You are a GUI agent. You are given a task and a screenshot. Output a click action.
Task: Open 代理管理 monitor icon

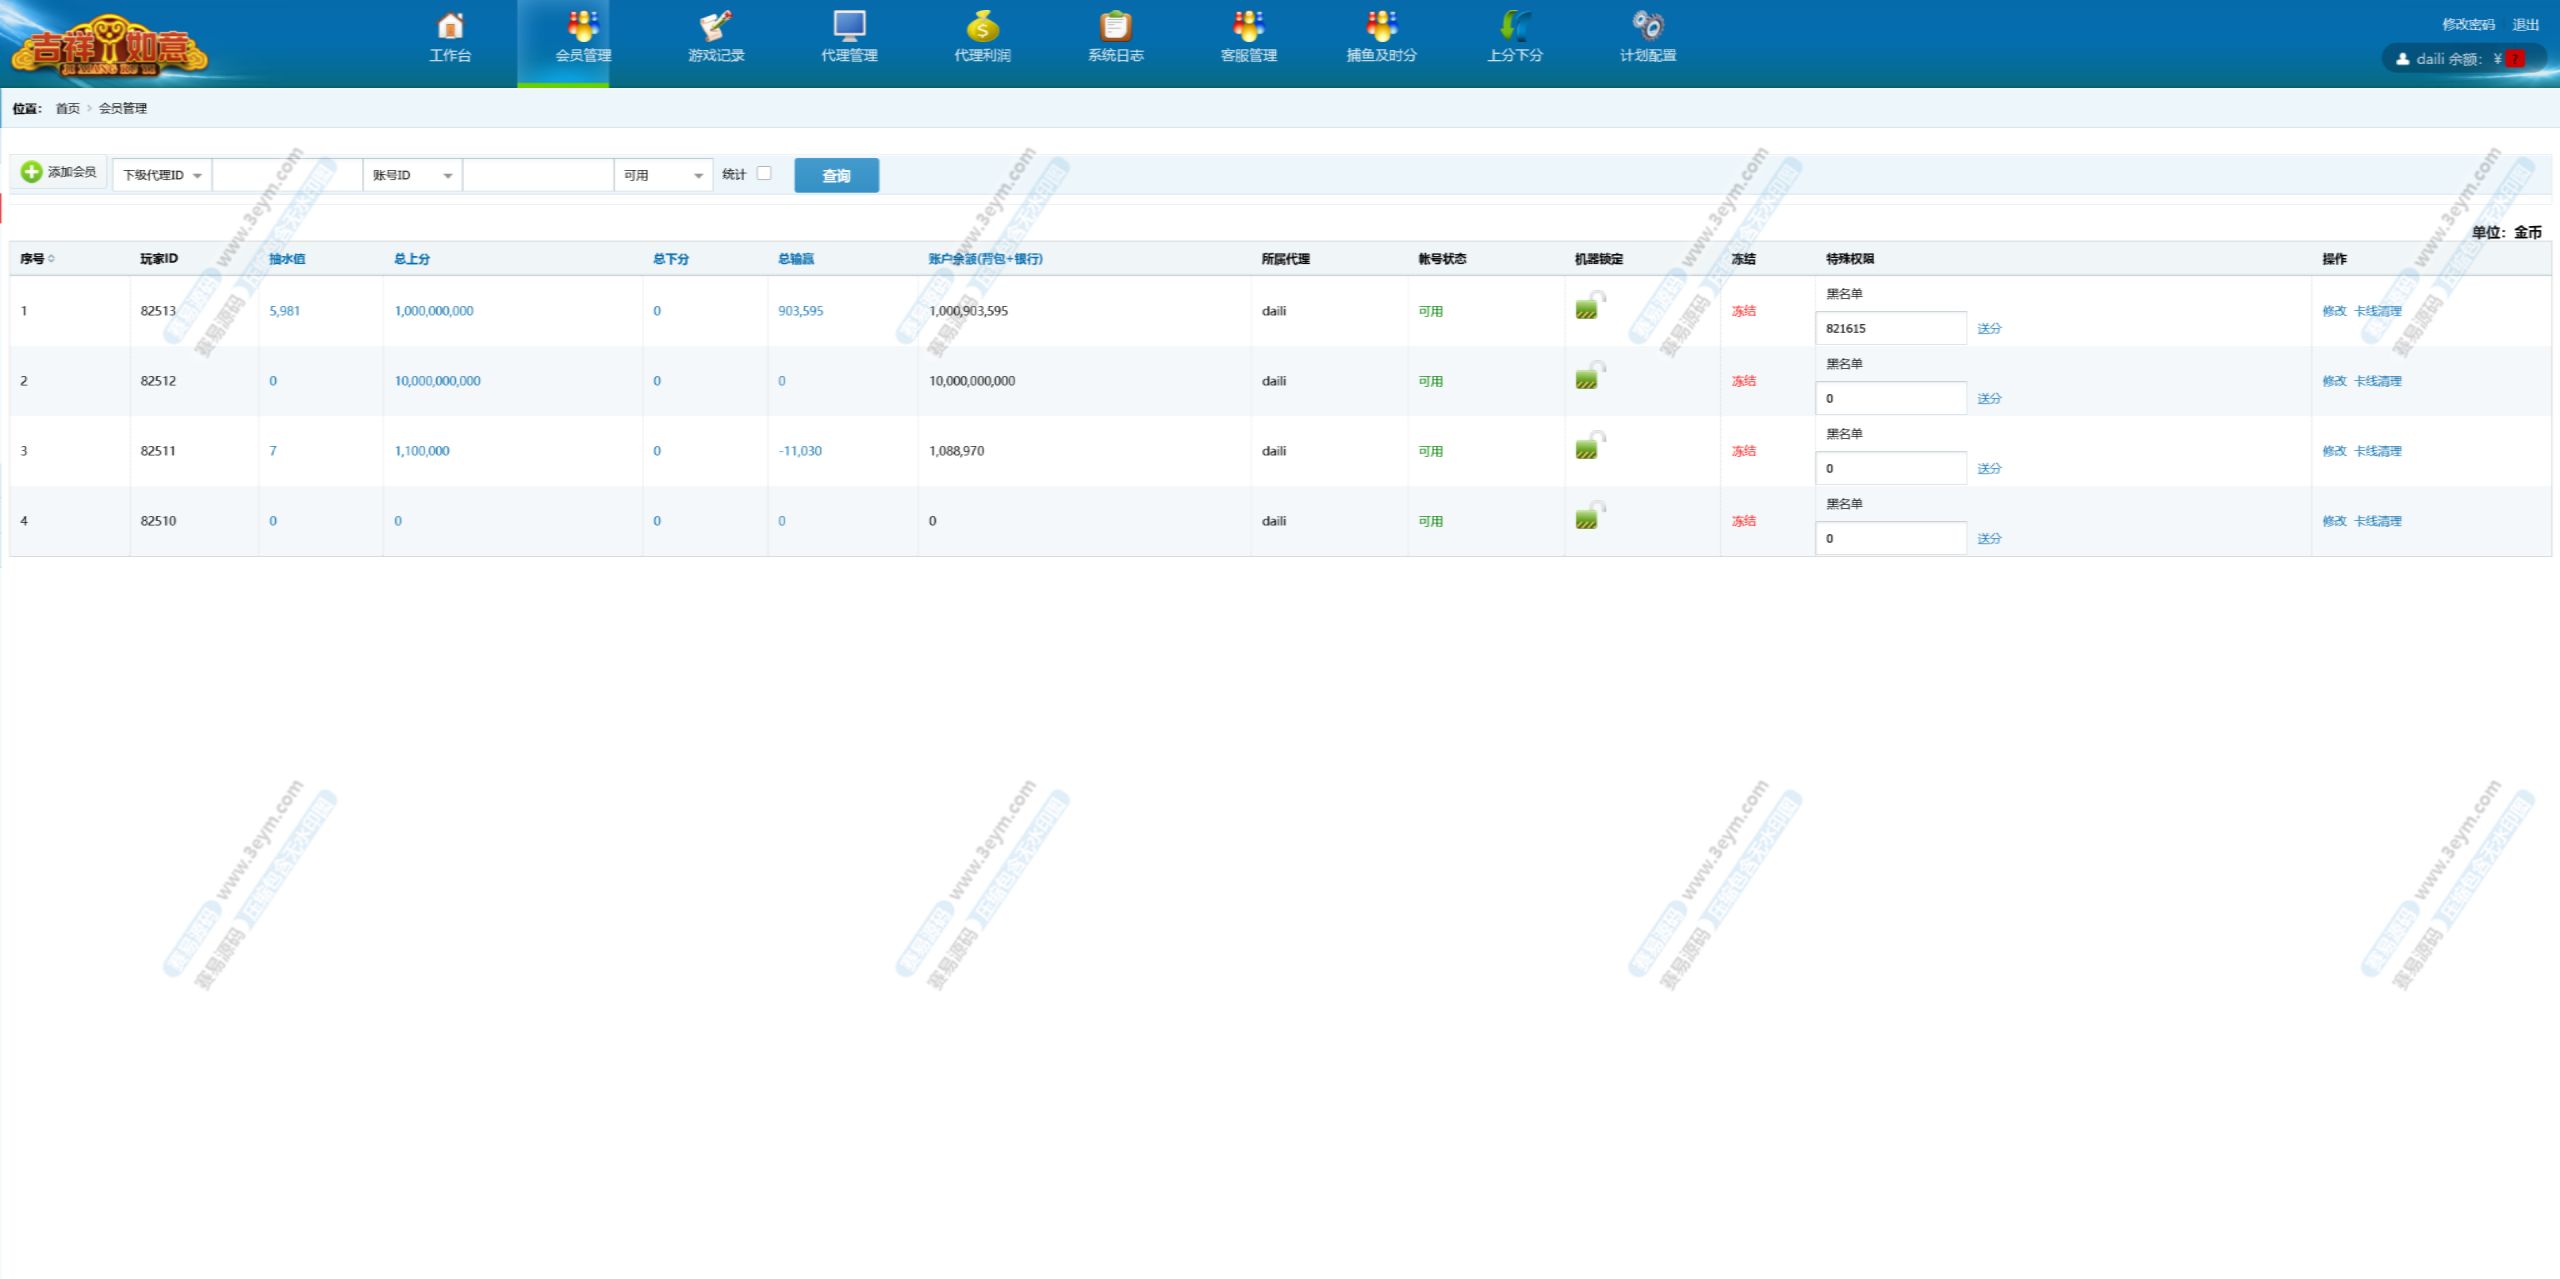pos(849,26)
